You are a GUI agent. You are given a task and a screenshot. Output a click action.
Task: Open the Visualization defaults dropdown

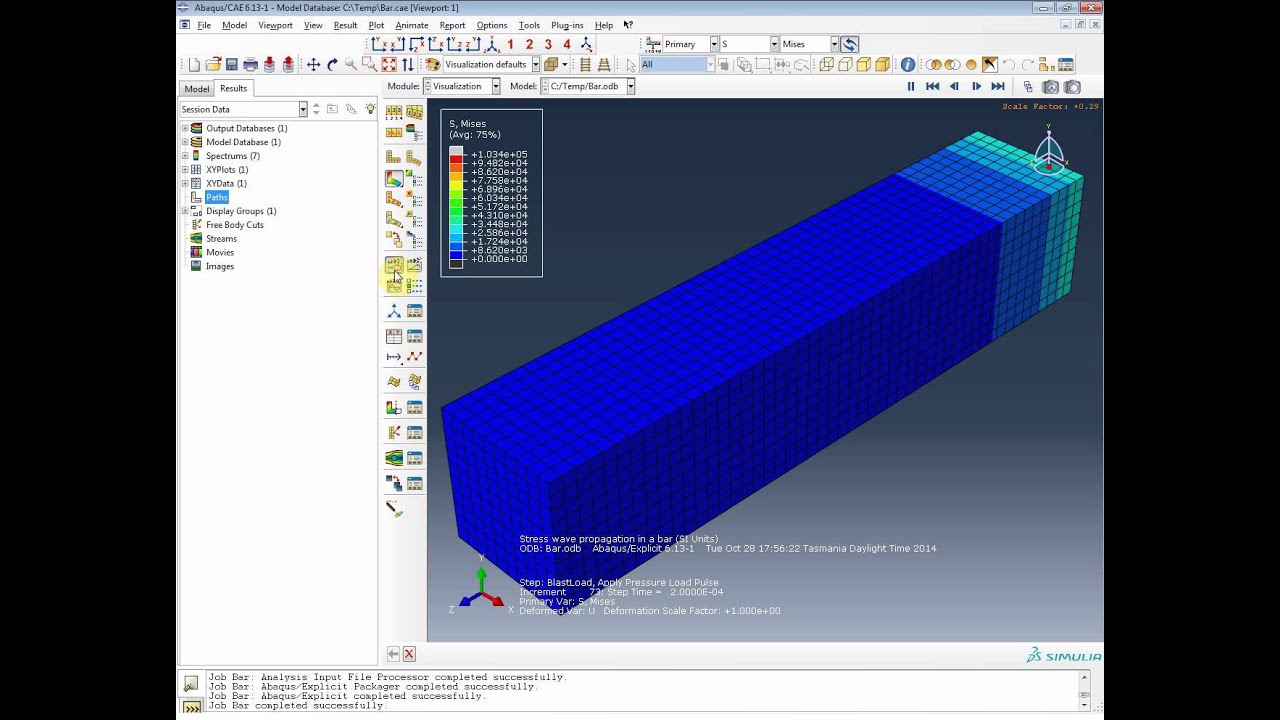coord(536,65)
